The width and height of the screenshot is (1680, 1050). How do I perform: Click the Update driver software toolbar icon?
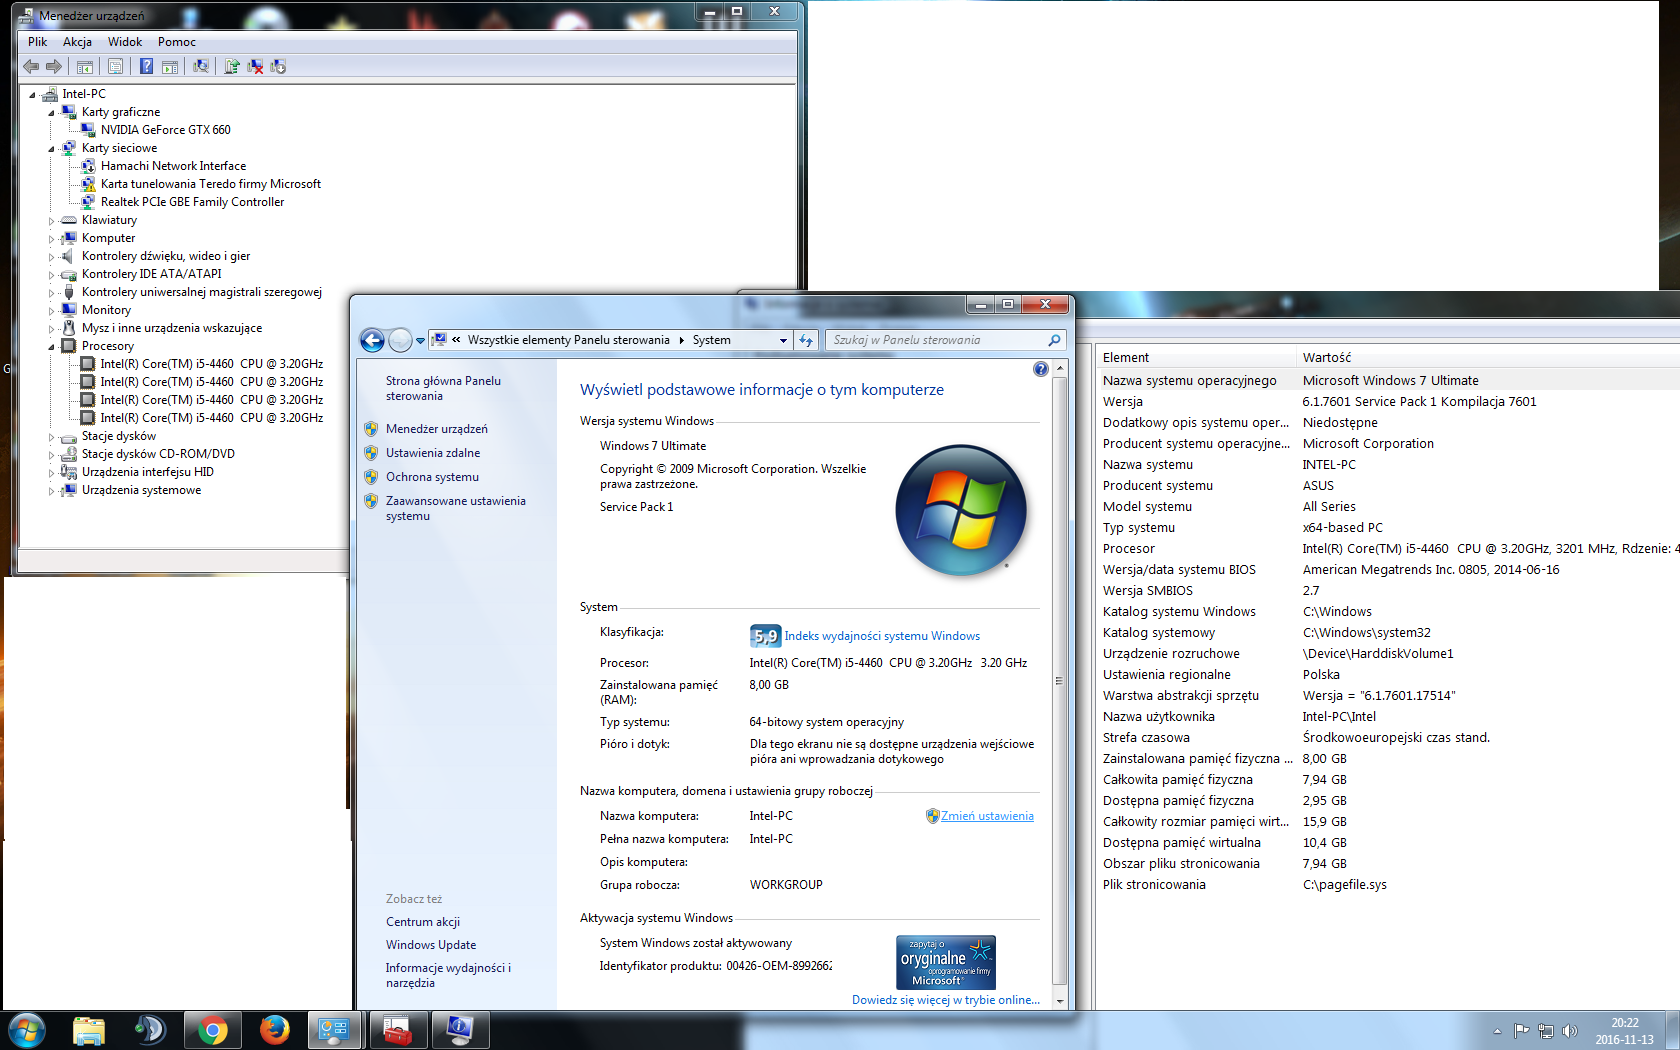point(232,66)
